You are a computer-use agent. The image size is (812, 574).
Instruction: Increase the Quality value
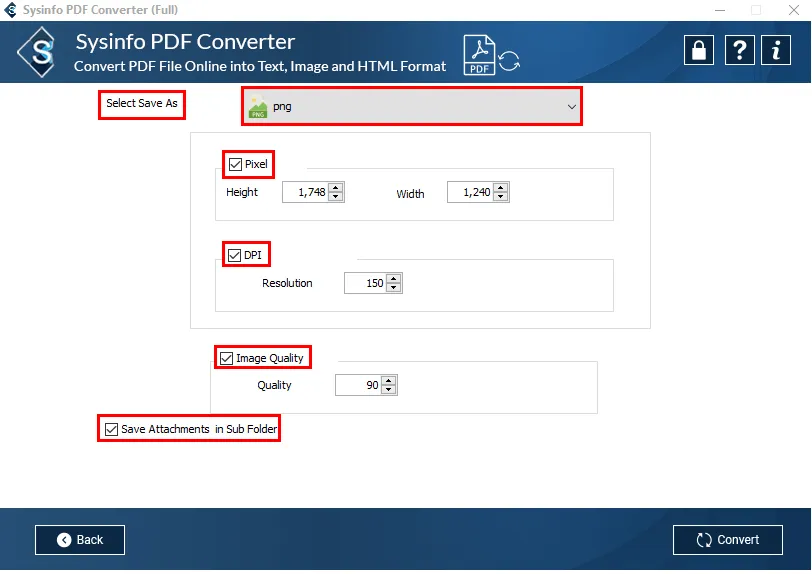point(388,381)
